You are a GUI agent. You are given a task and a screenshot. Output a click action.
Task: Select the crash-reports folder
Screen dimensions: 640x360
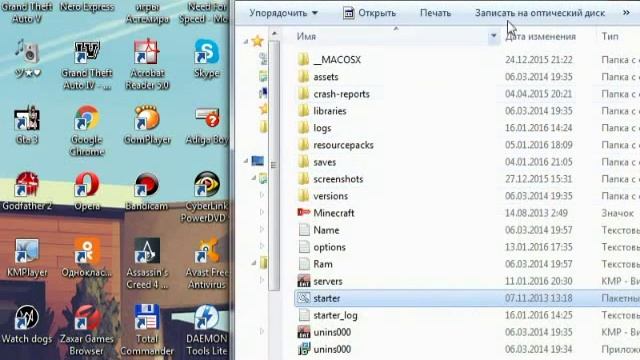pos(333,94)
